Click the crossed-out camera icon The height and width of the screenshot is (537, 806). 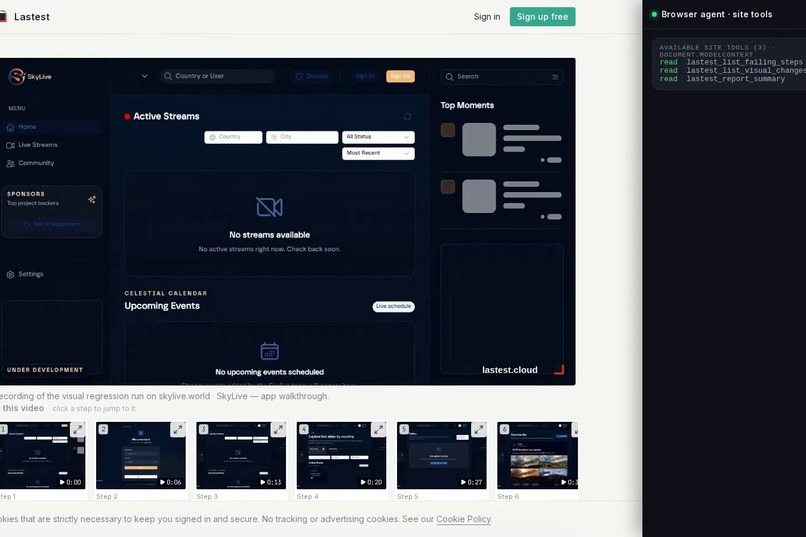269,207
